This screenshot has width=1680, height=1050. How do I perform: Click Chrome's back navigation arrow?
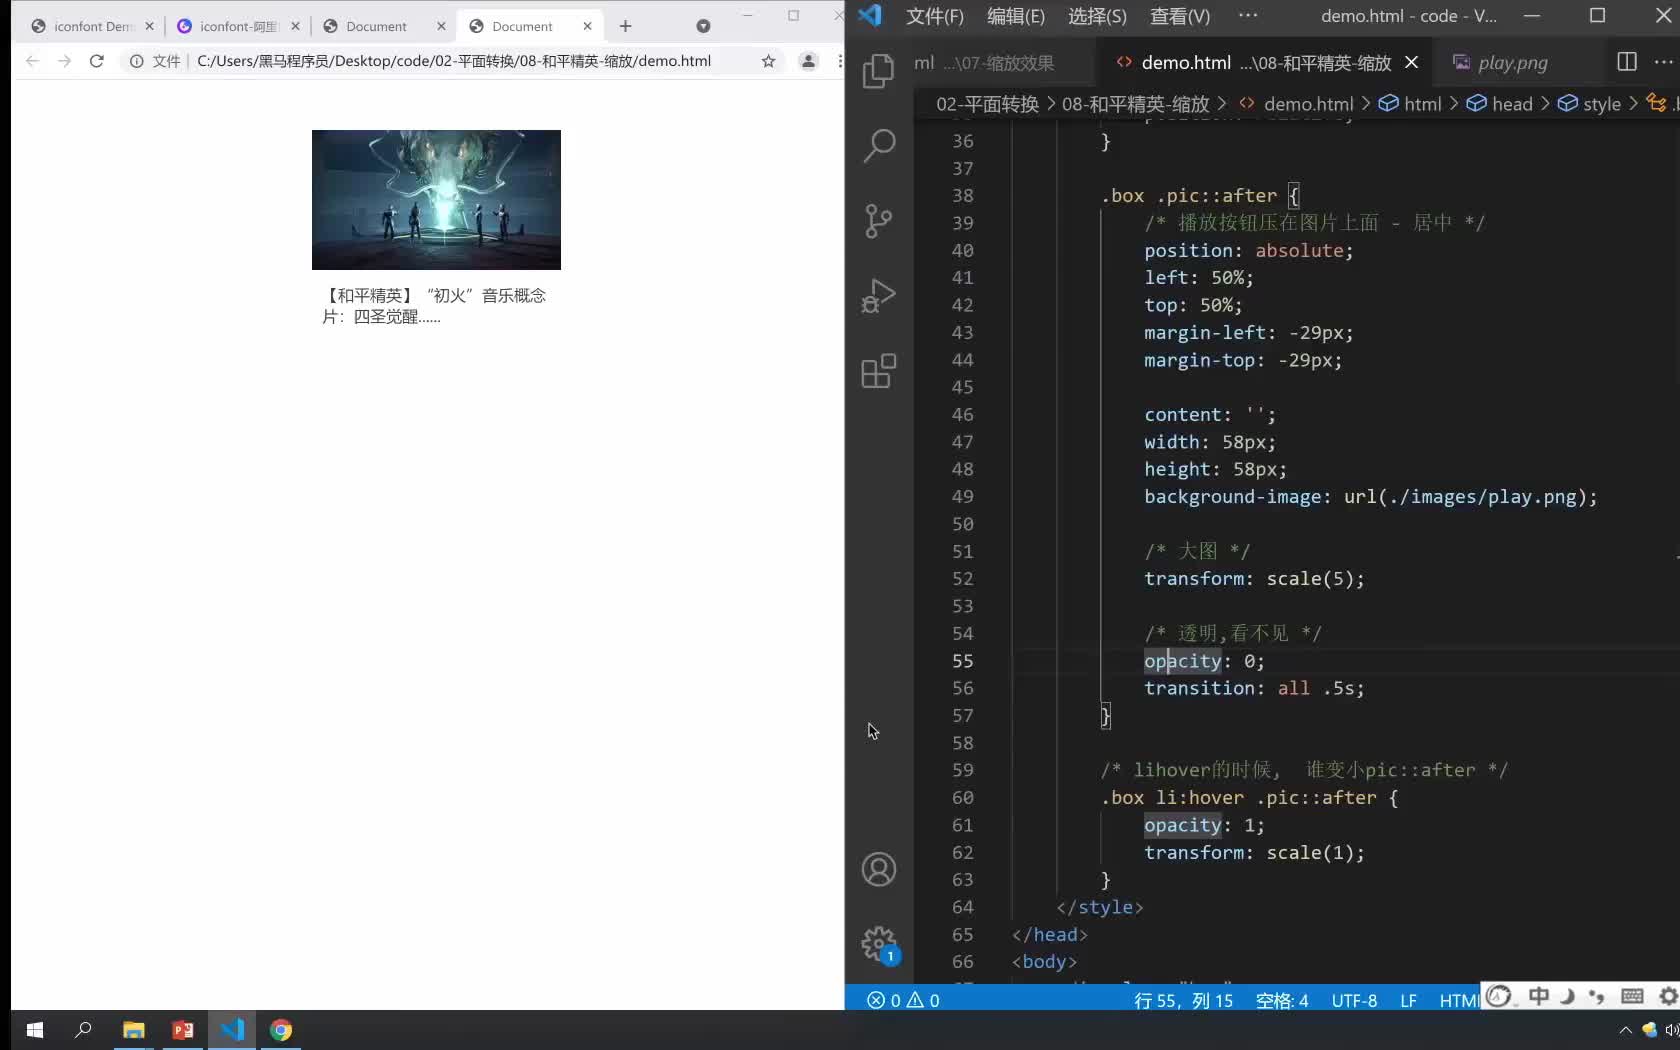click(x=32, y=61)
